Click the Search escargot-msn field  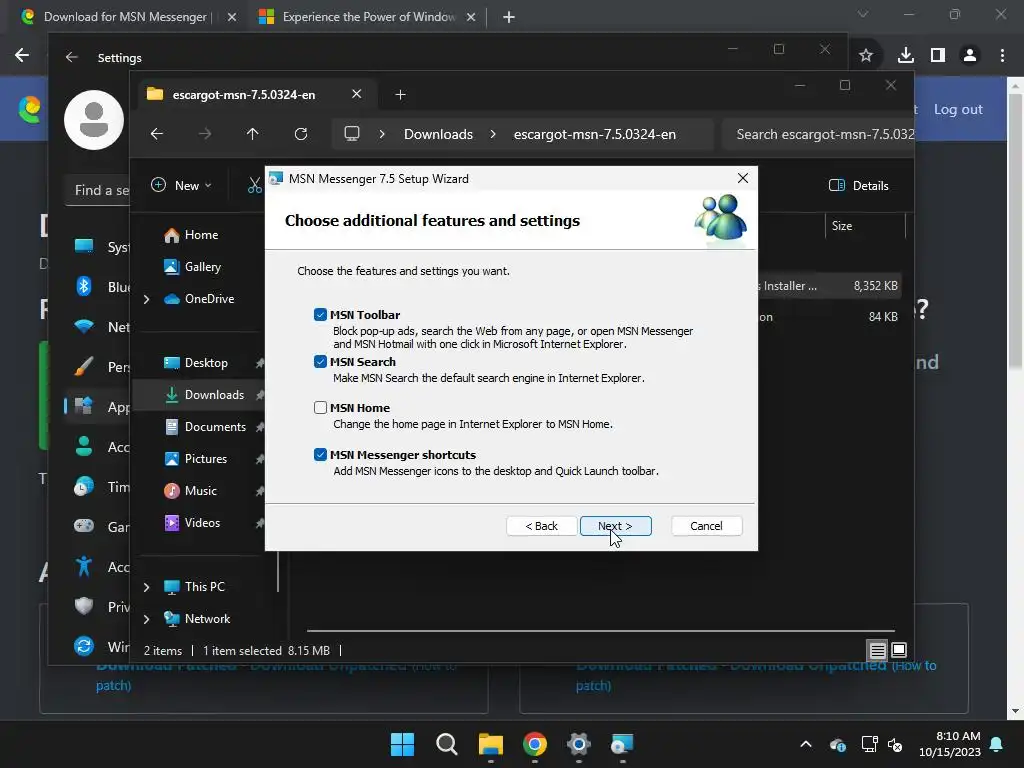(x=818, y=134)
